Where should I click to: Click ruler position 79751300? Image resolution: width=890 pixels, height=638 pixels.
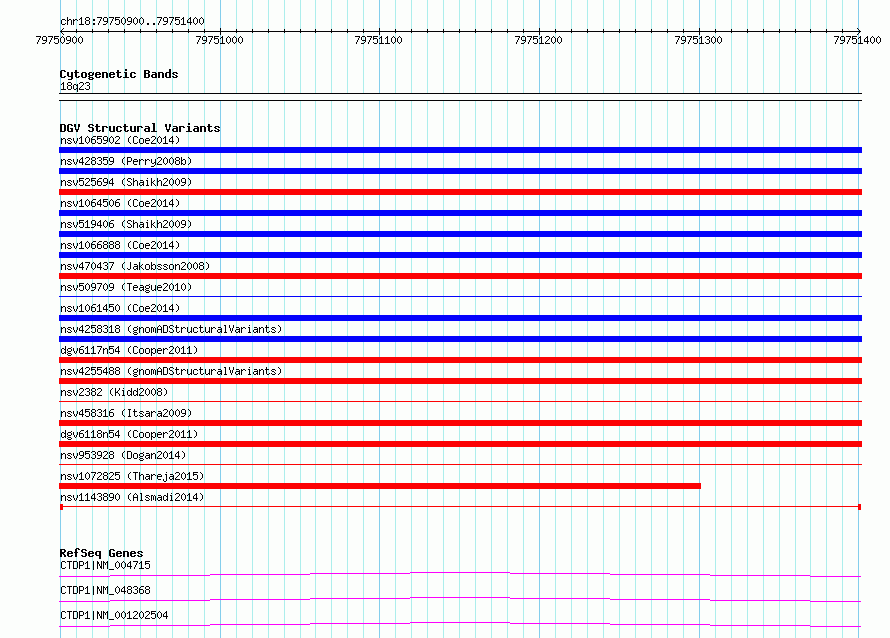coord(698,40)
